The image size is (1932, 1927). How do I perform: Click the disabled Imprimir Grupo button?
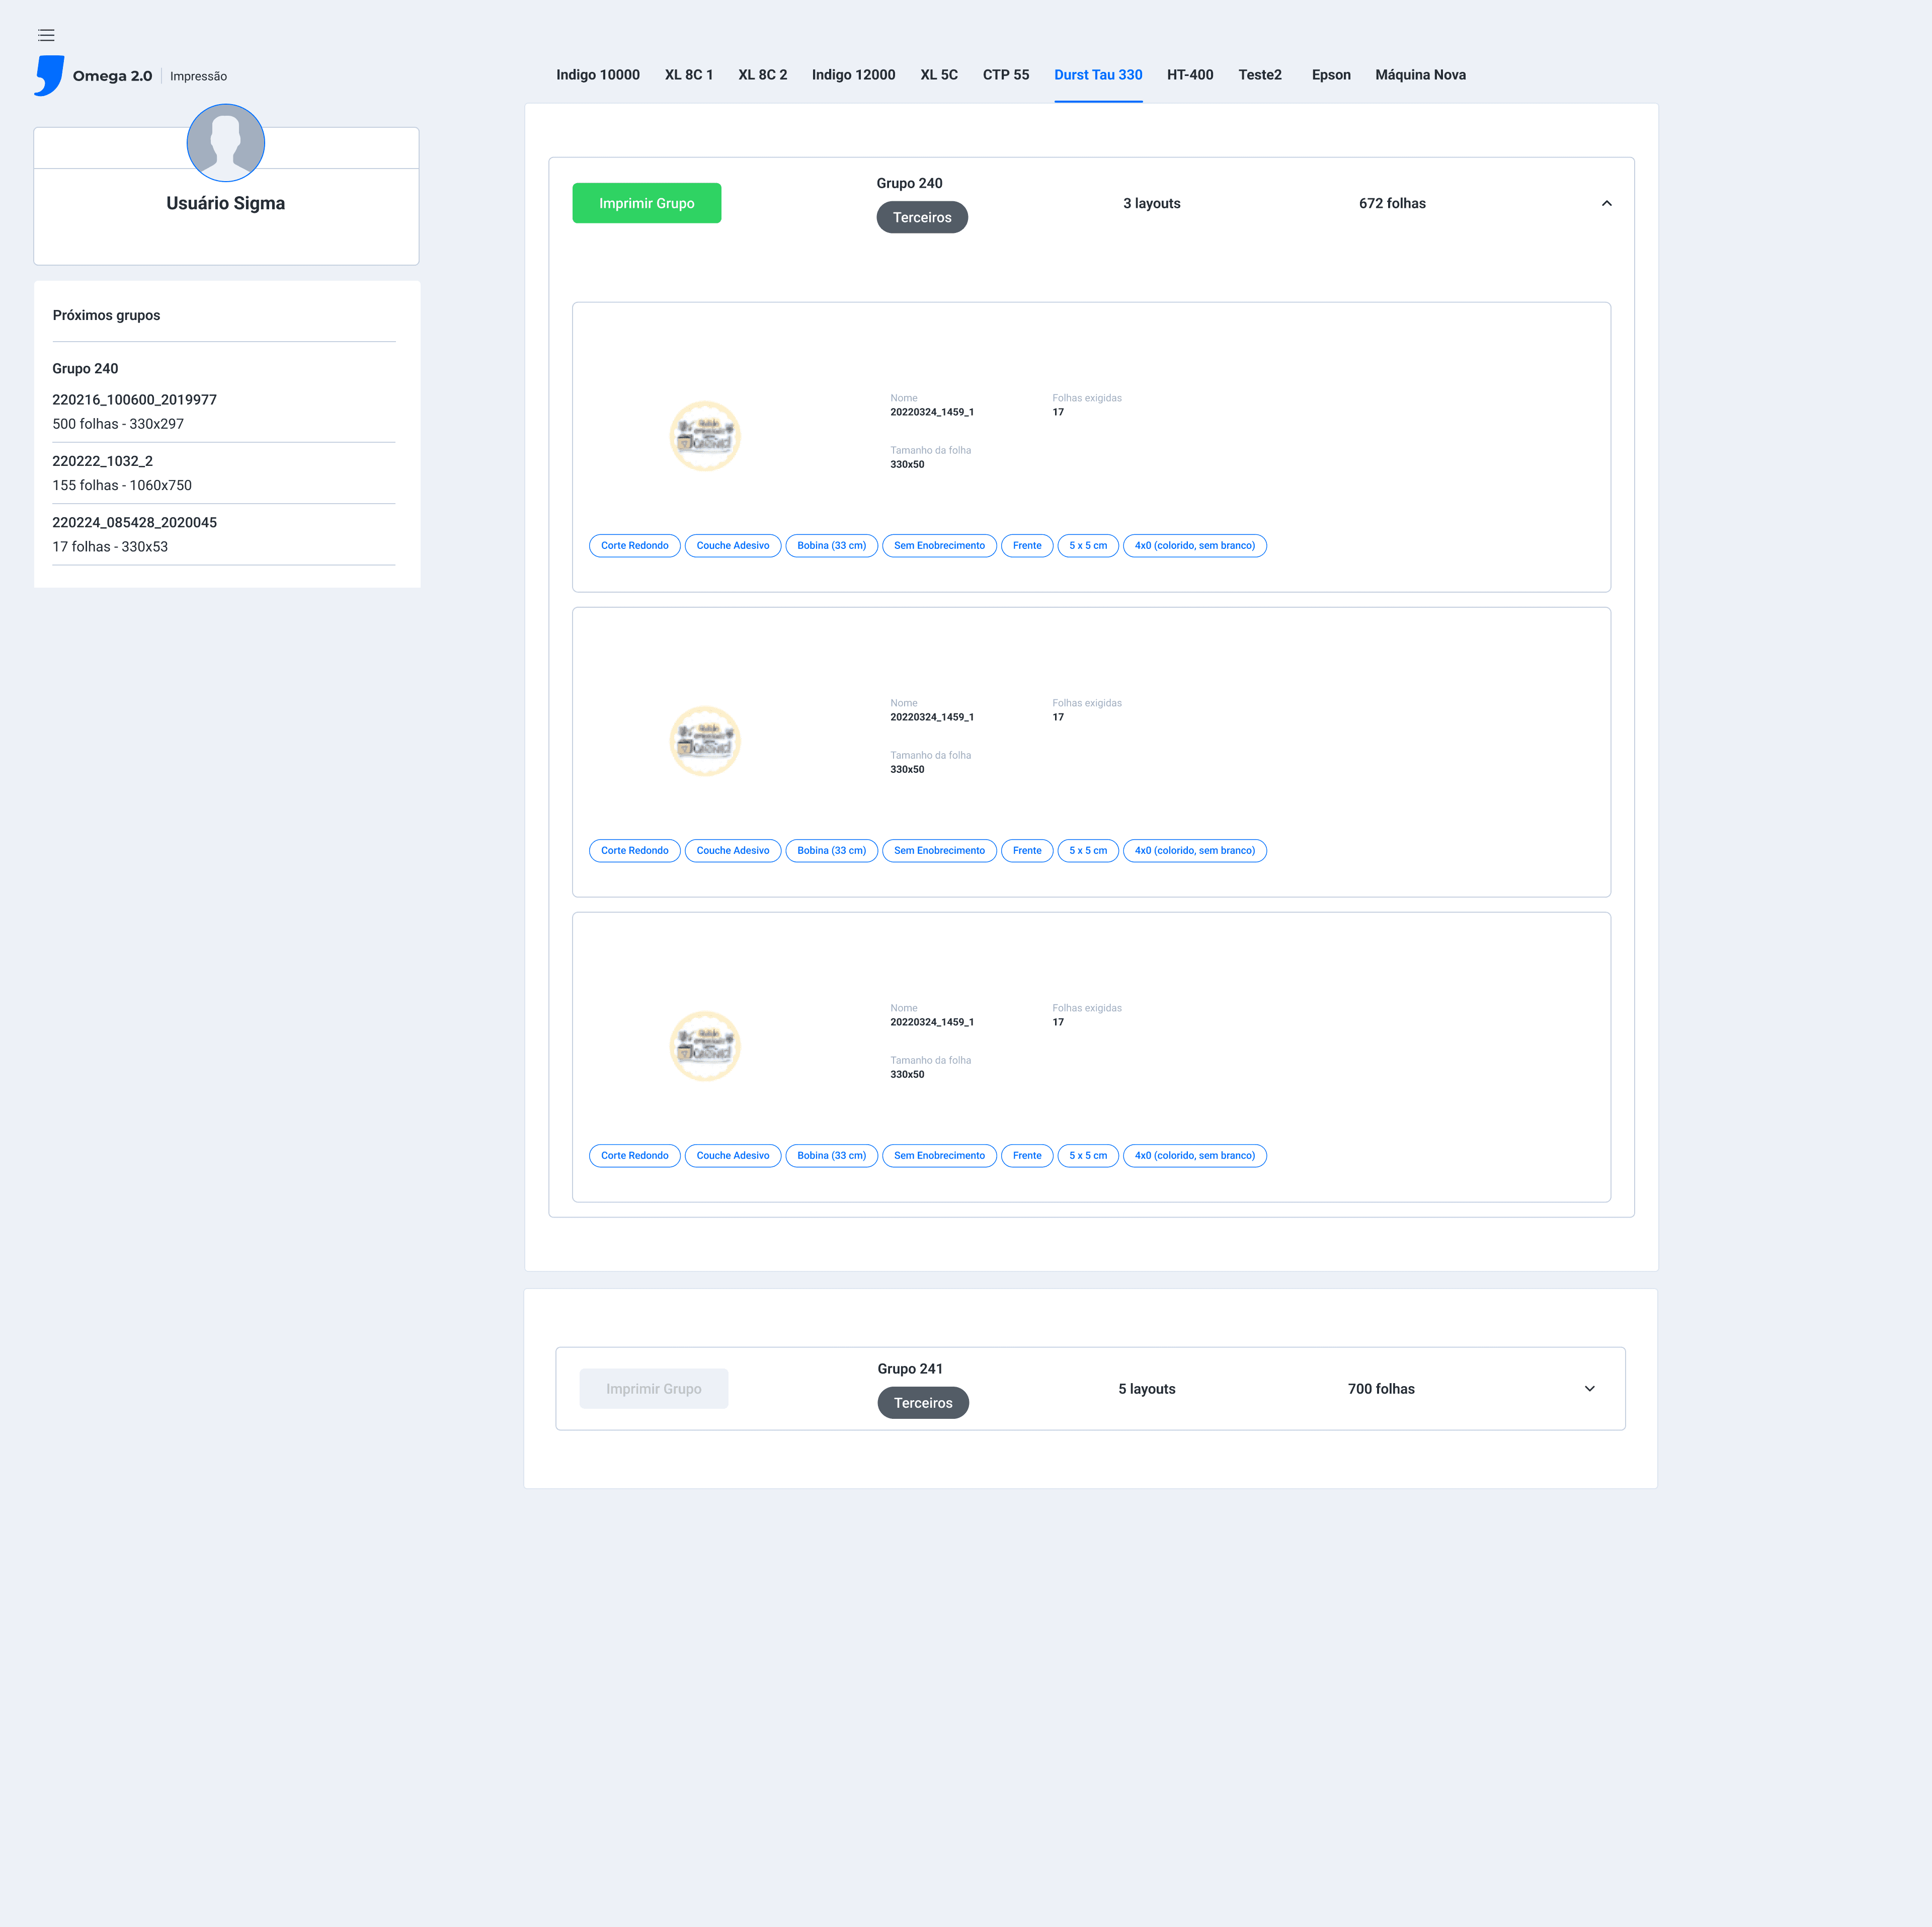pyautogui.click(x=653, y=1388)
